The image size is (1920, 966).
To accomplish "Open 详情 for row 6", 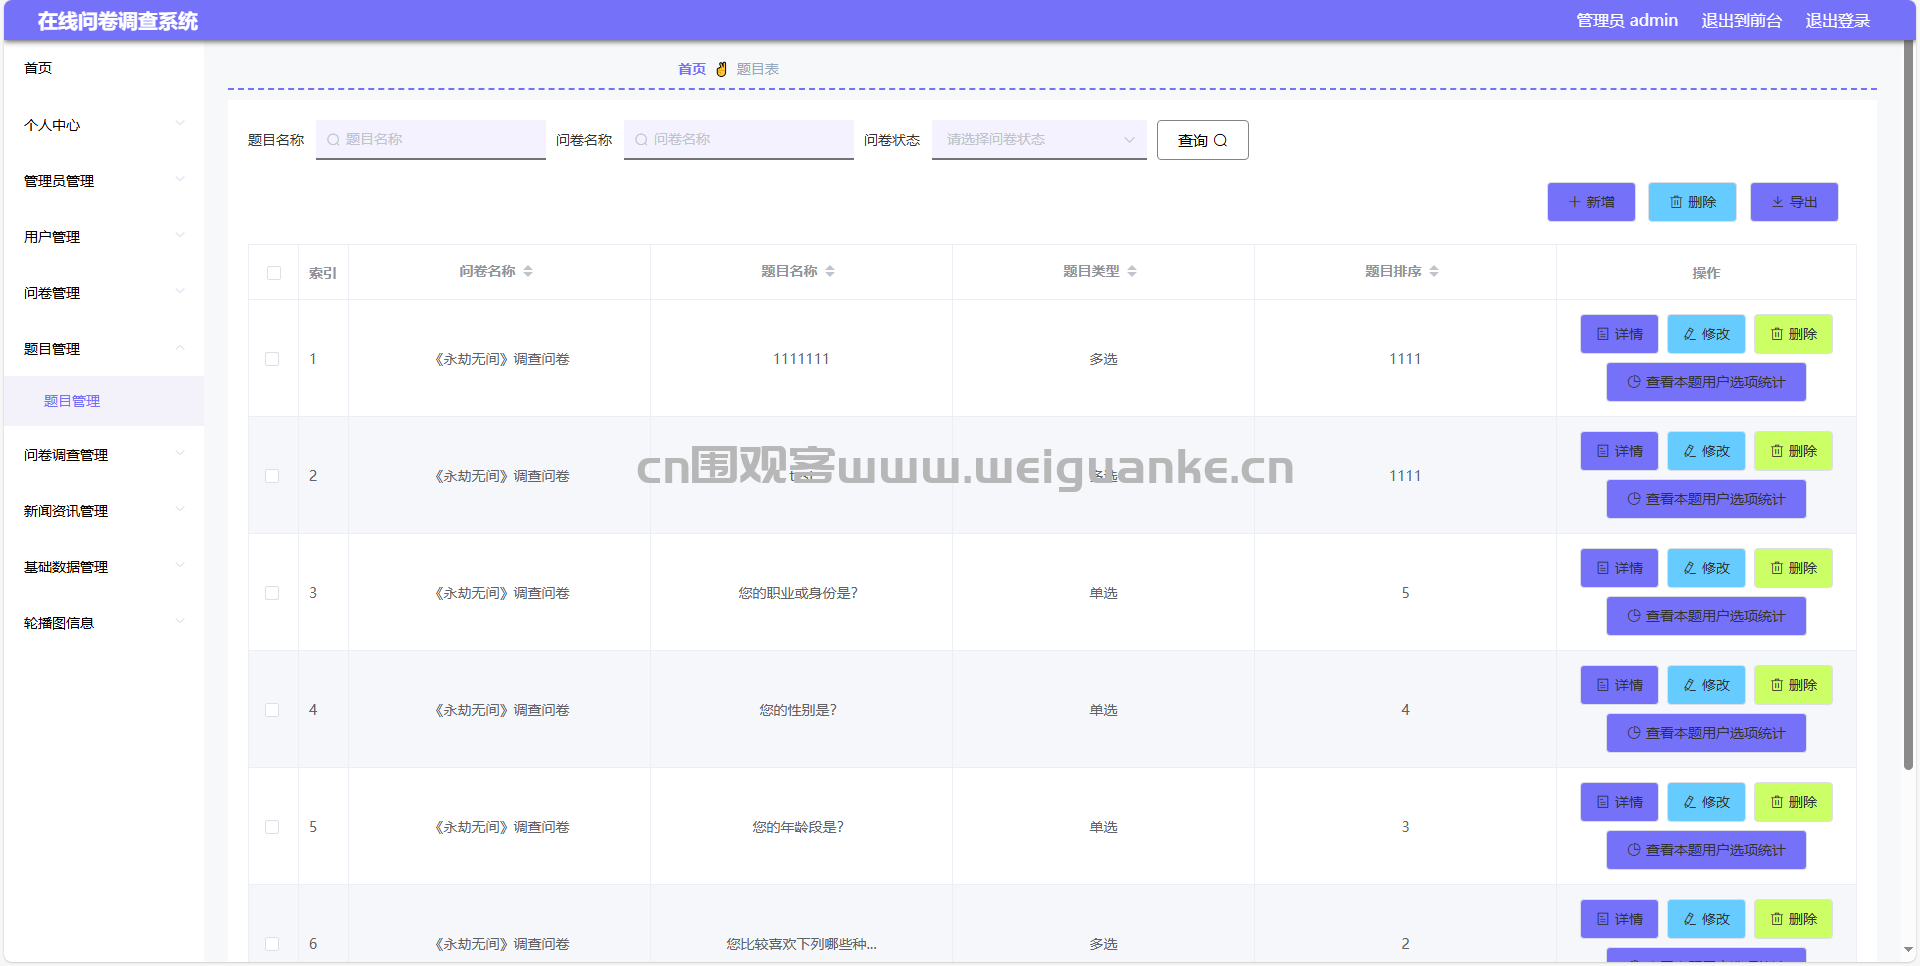I will pyautogui.click(x=1619, y=919).
